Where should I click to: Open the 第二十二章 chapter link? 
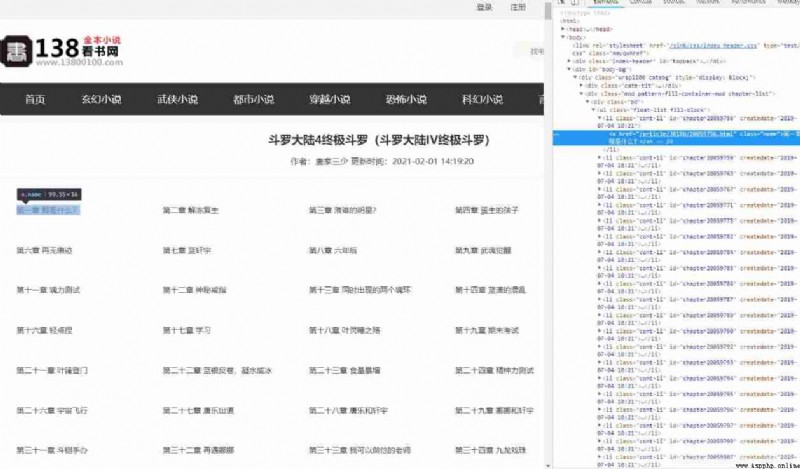tap(217, 371)
